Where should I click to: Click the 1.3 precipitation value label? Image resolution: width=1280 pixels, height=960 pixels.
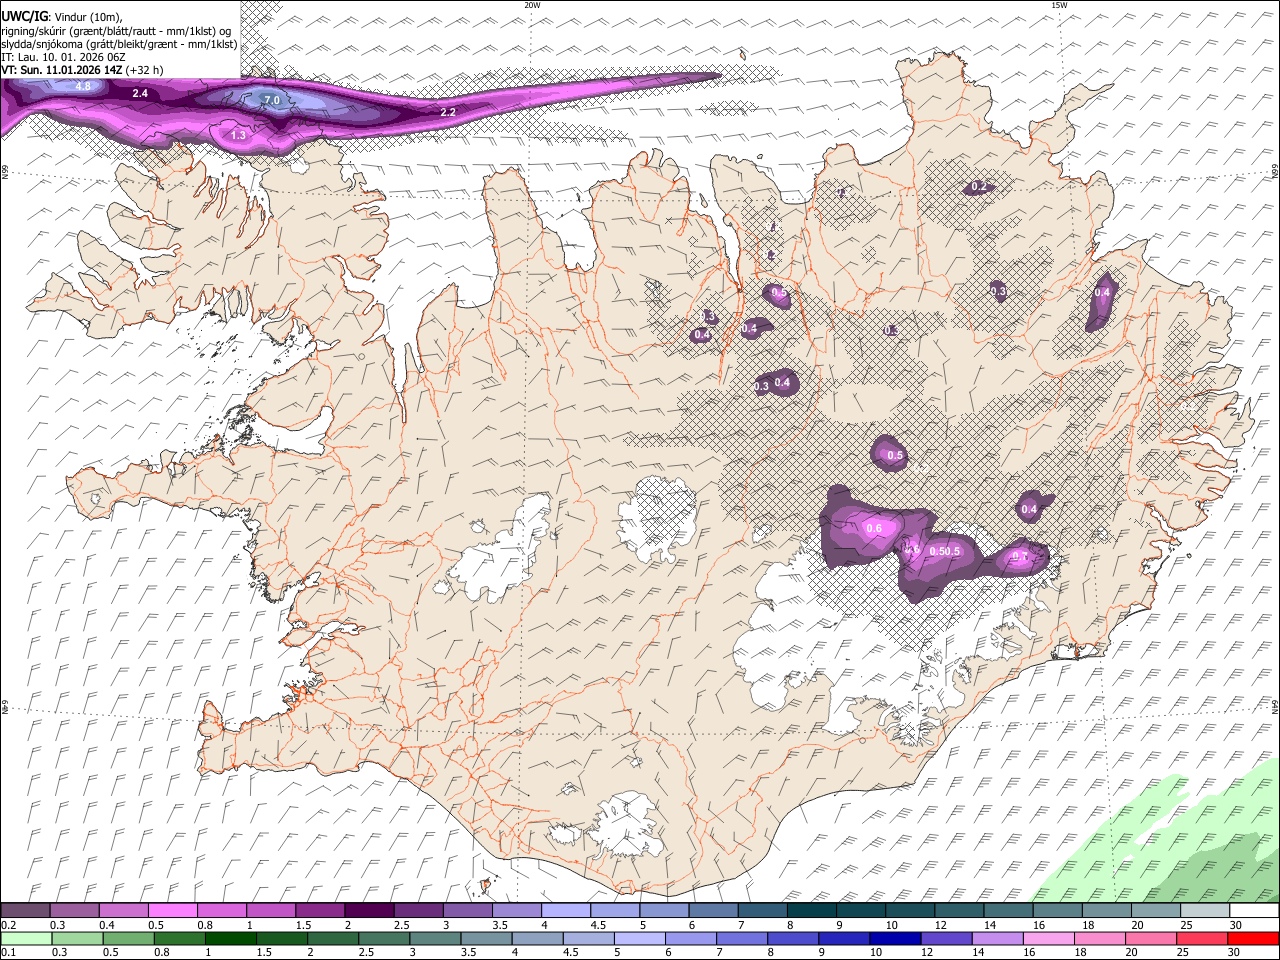click(x=238, y=135)
